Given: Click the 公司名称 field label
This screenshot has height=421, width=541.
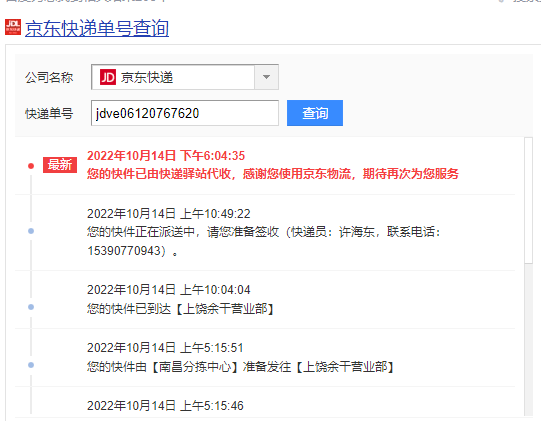Looking at the screenshot, I should point(49,77).
